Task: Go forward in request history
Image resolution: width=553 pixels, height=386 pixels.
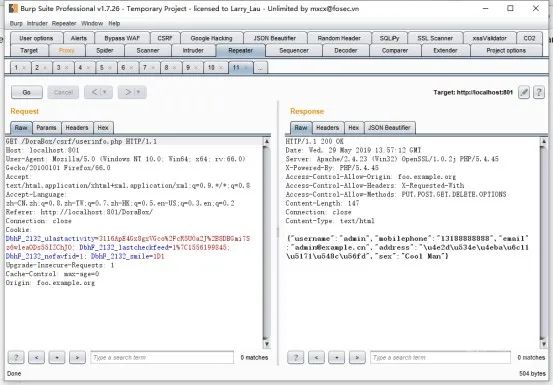Action: point(132,92)
